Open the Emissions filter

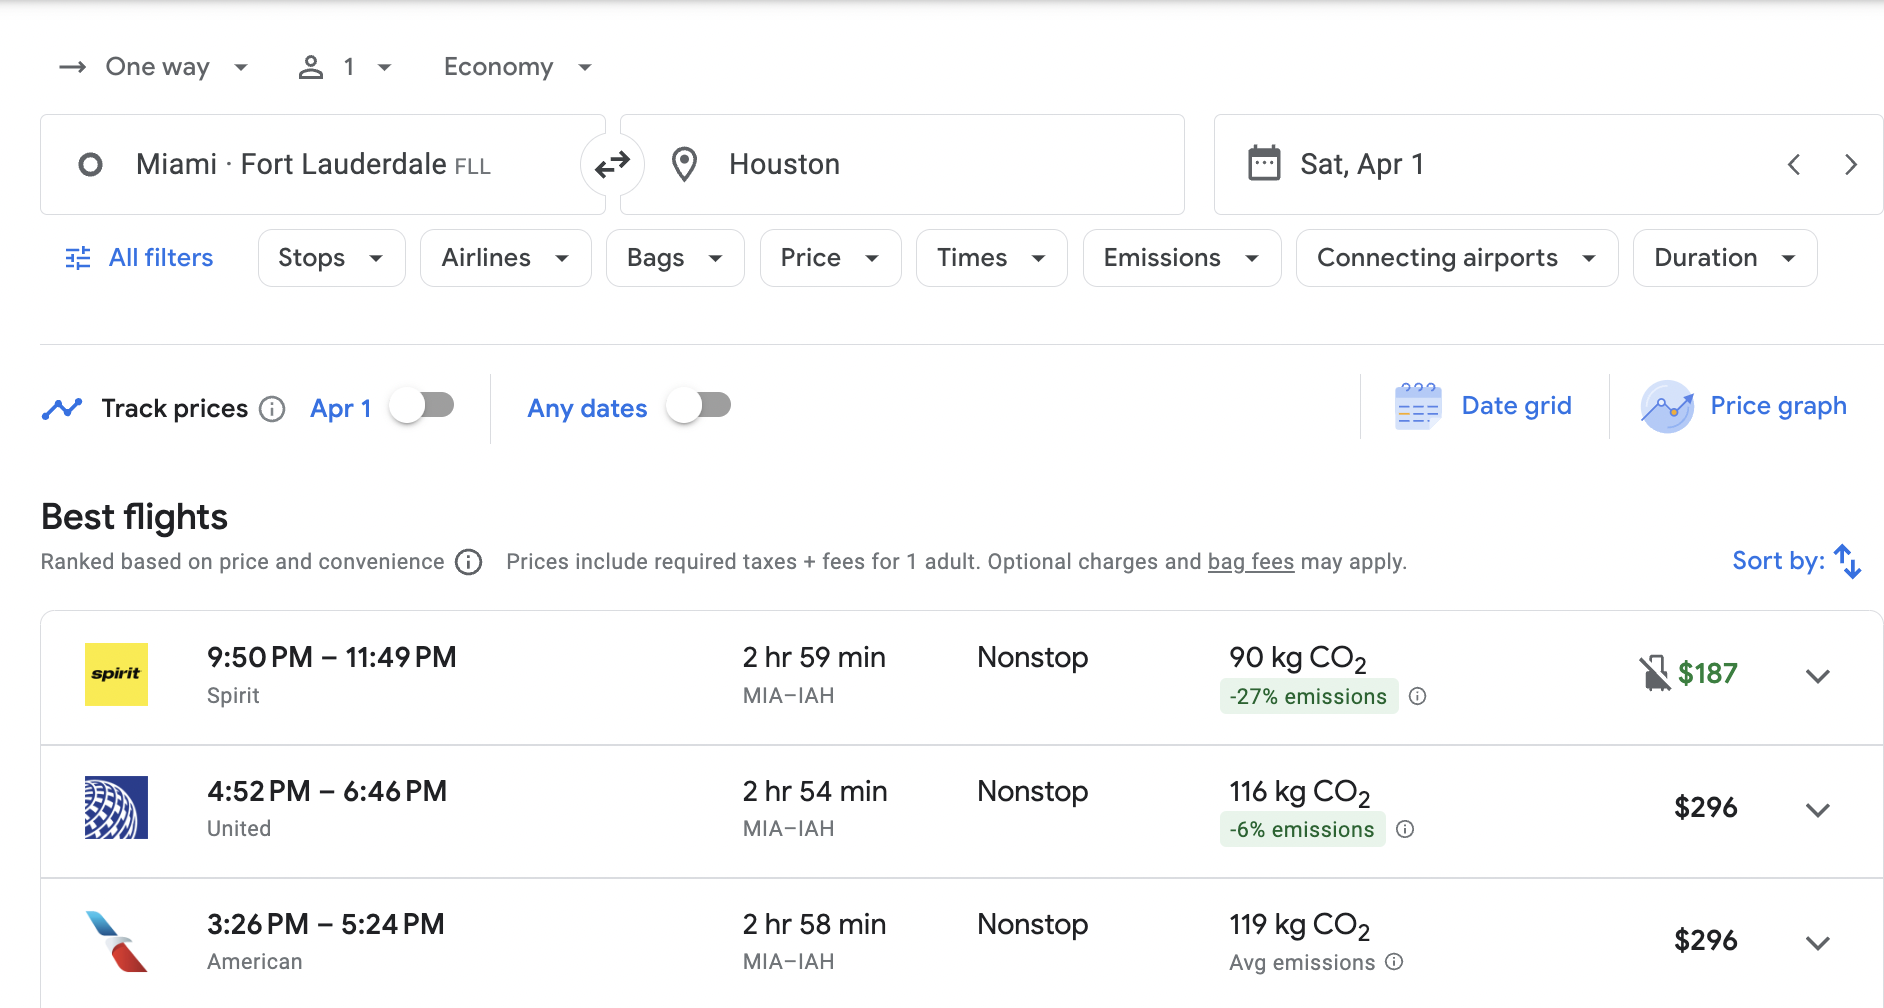tap(1182, 258)
